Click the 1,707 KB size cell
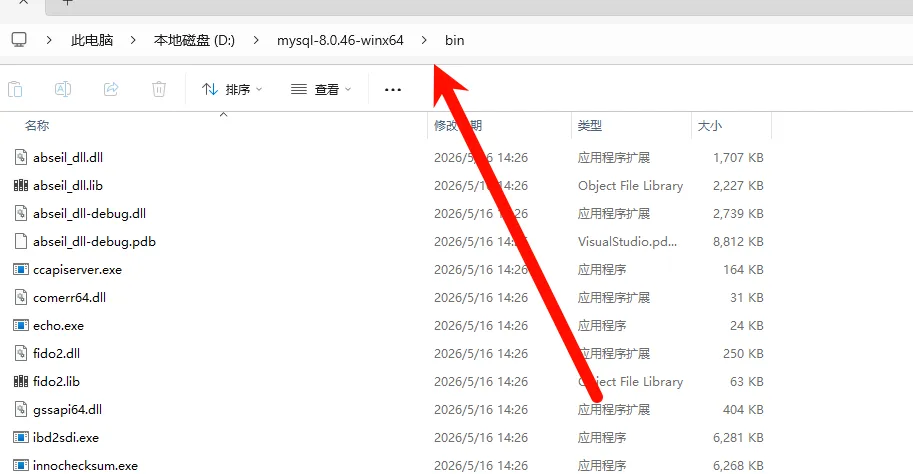This screenshot has height=474, width=913. coord(738,157)
